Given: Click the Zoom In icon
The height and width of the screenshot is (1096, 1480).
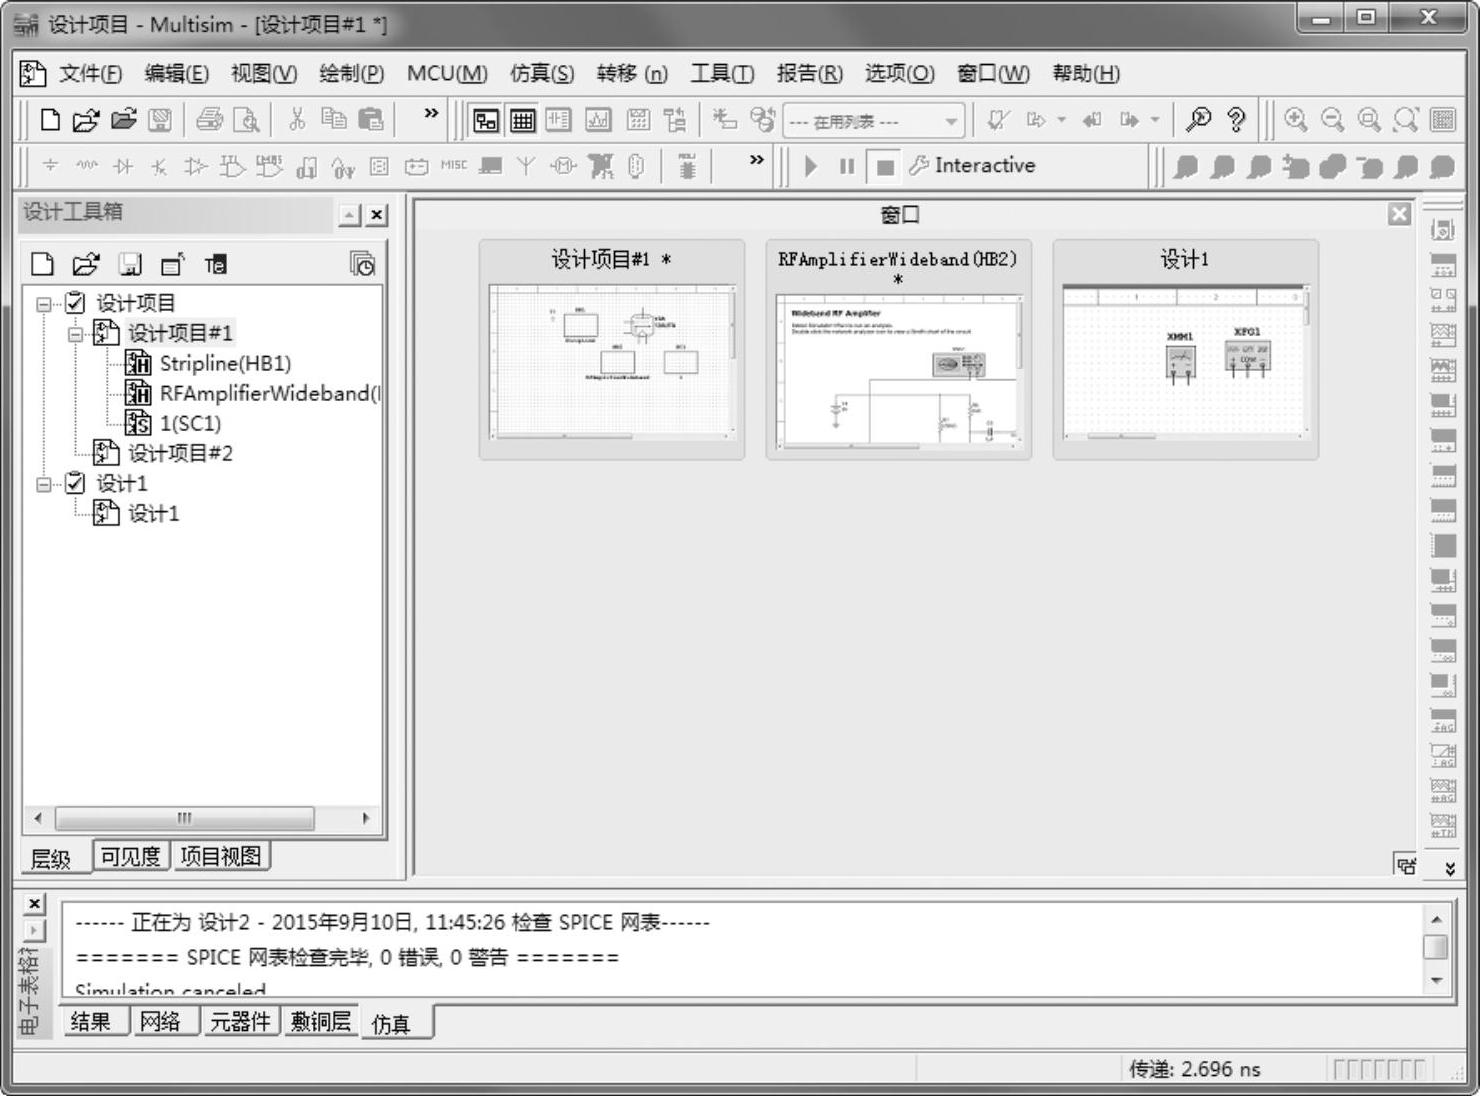Looking at the screenshot, I should tap(1296, 121).
